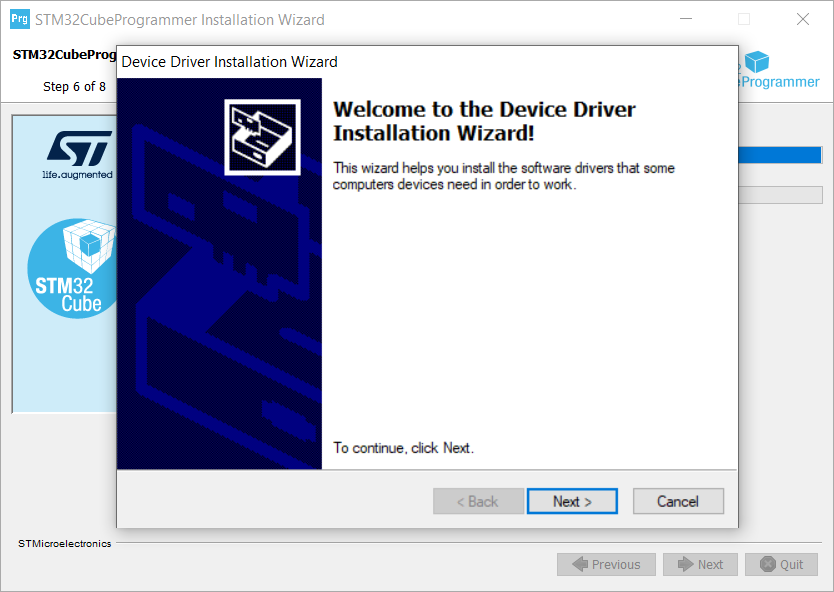Click the 'Step 6 of 8' label

[74, 87]
